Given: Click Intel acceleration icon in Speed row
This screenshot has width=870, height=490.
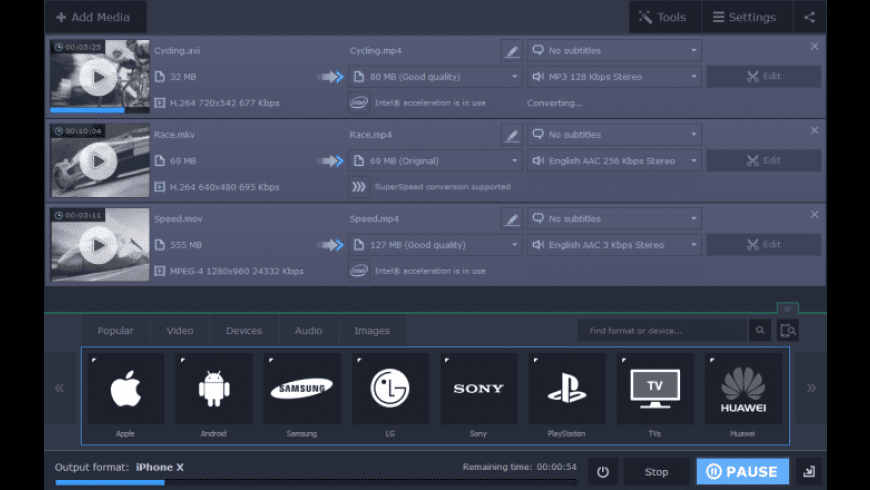Looking at the screenshot, I should click(x=359, y=271).
